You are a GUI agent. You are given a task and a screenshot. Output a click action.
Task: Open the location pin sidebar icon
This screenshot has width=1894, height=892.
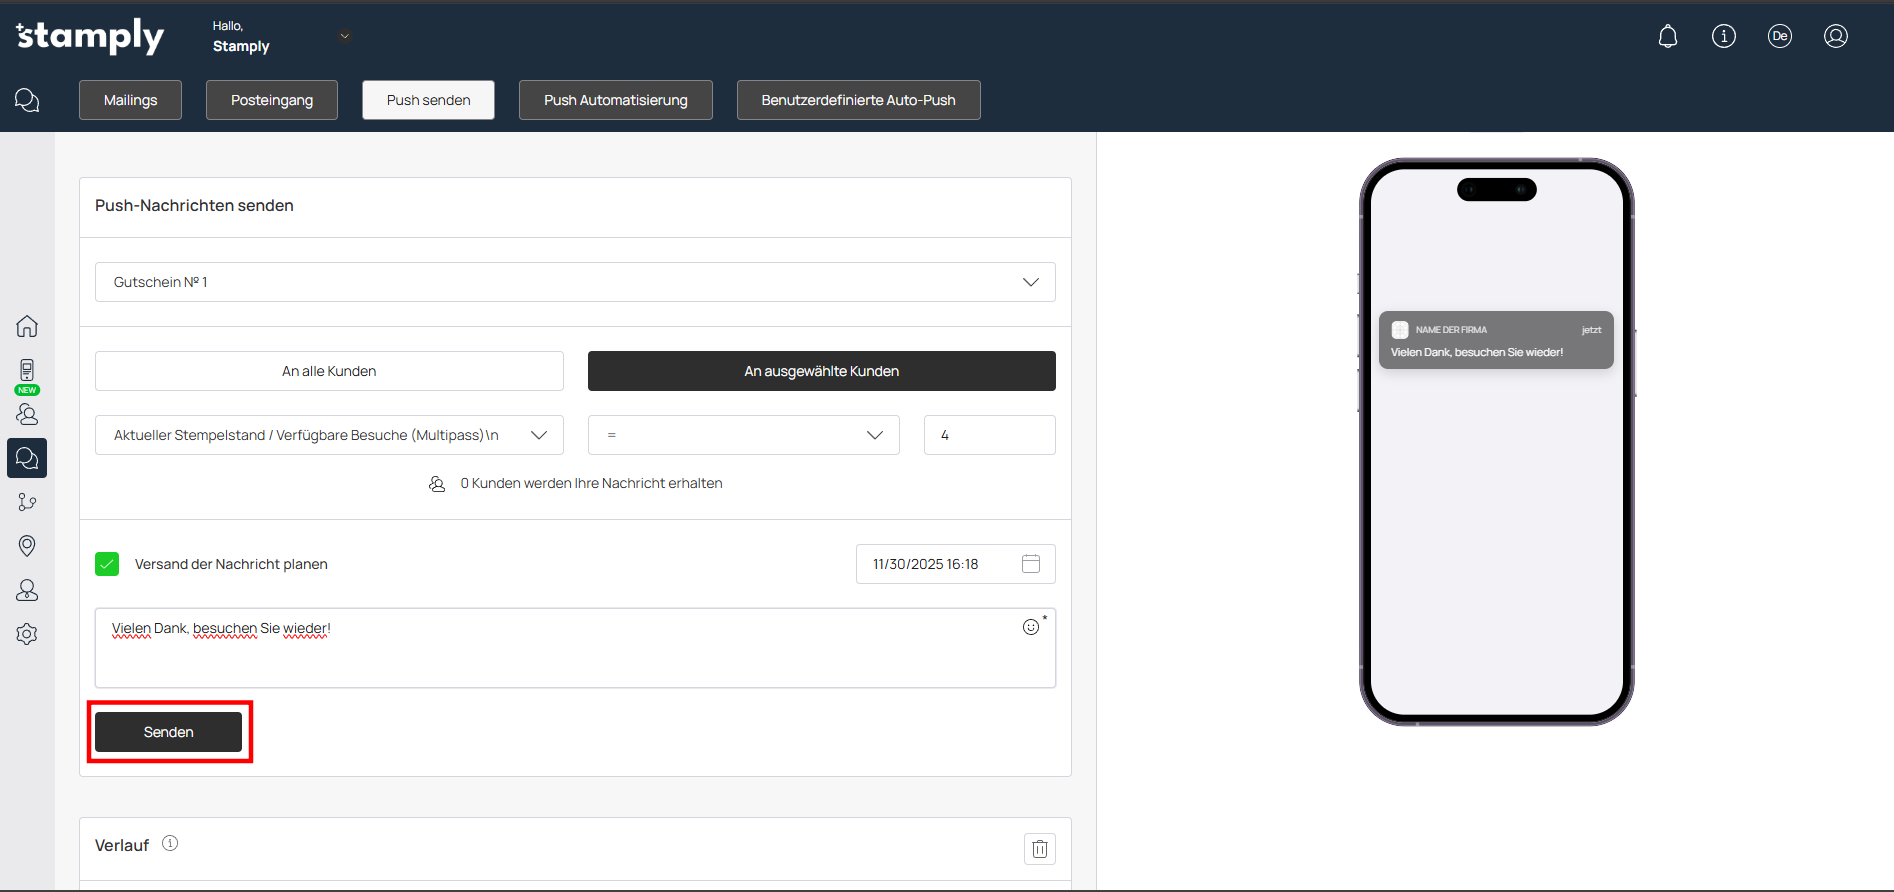pyautogui.click(x=27, y=545)
